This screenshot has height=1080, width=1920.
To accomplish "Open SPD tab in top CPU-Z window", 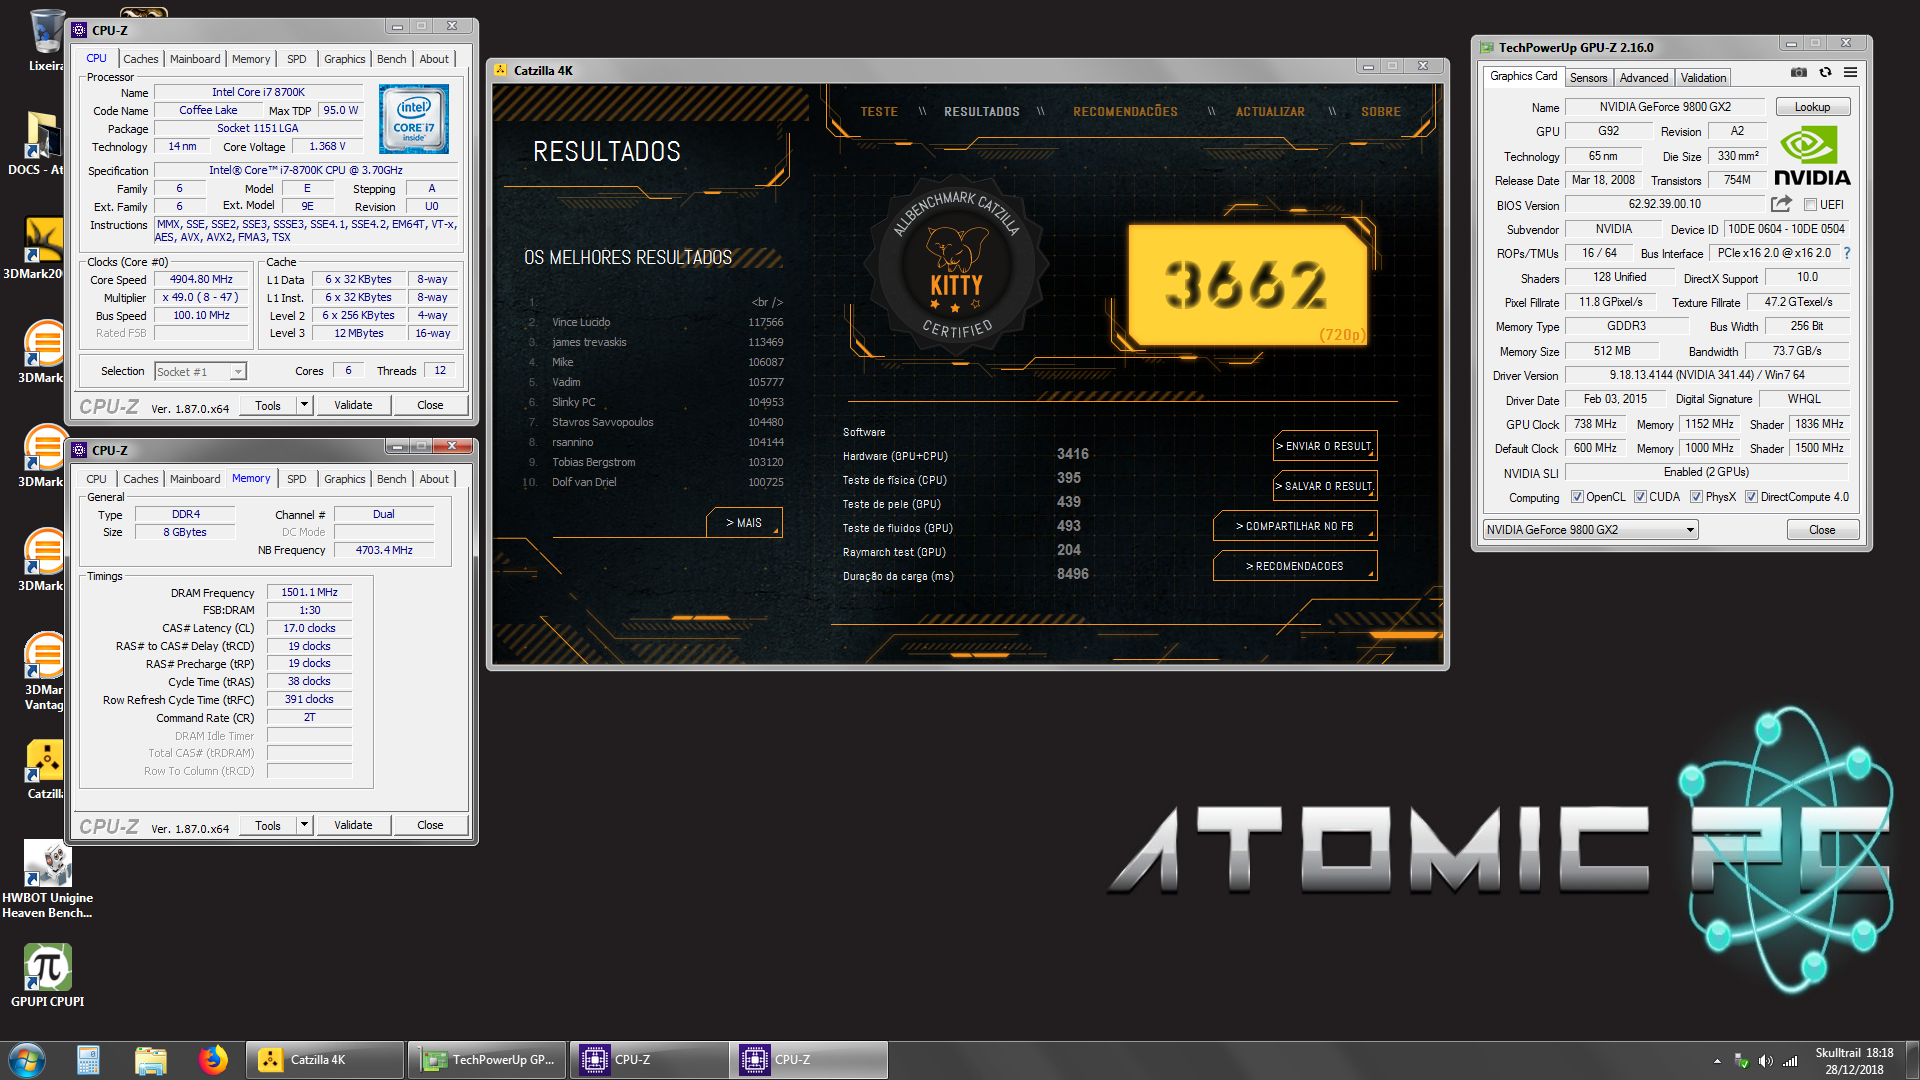I will tap(296, 59).
